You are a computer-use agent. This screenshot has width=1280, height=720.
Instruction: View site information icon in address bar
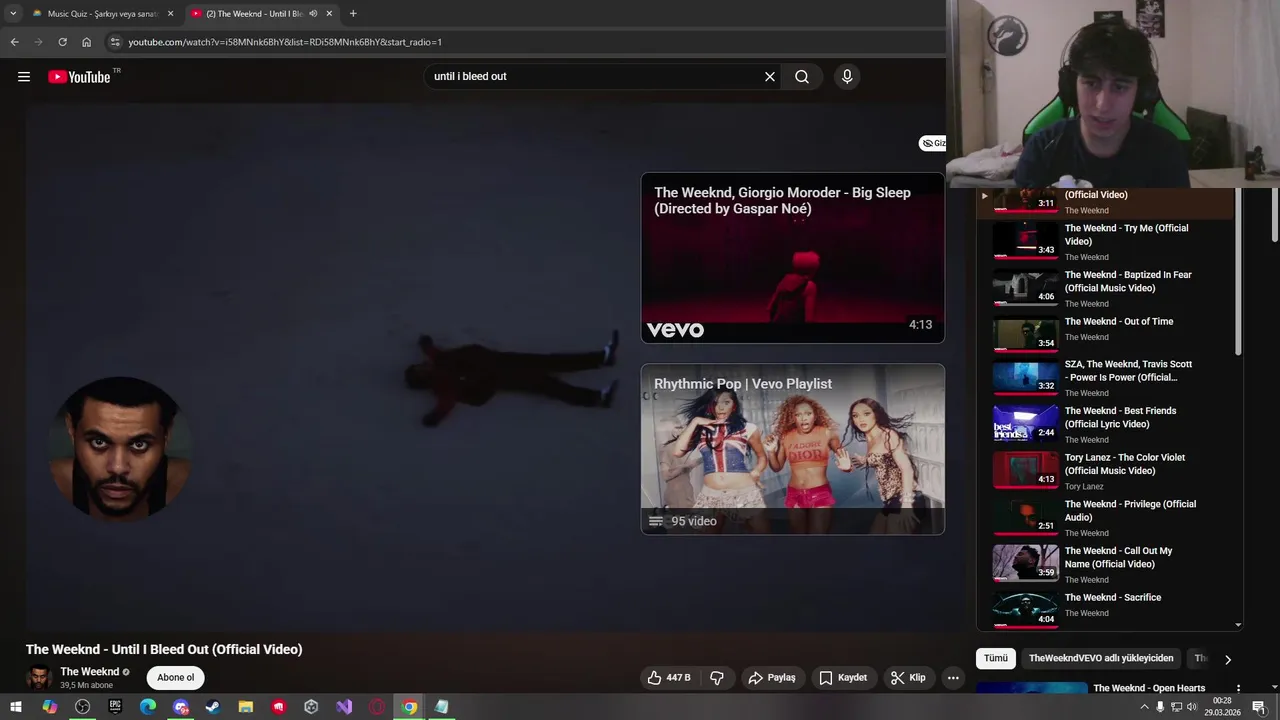pyautogui.click(x=115, y=42)
